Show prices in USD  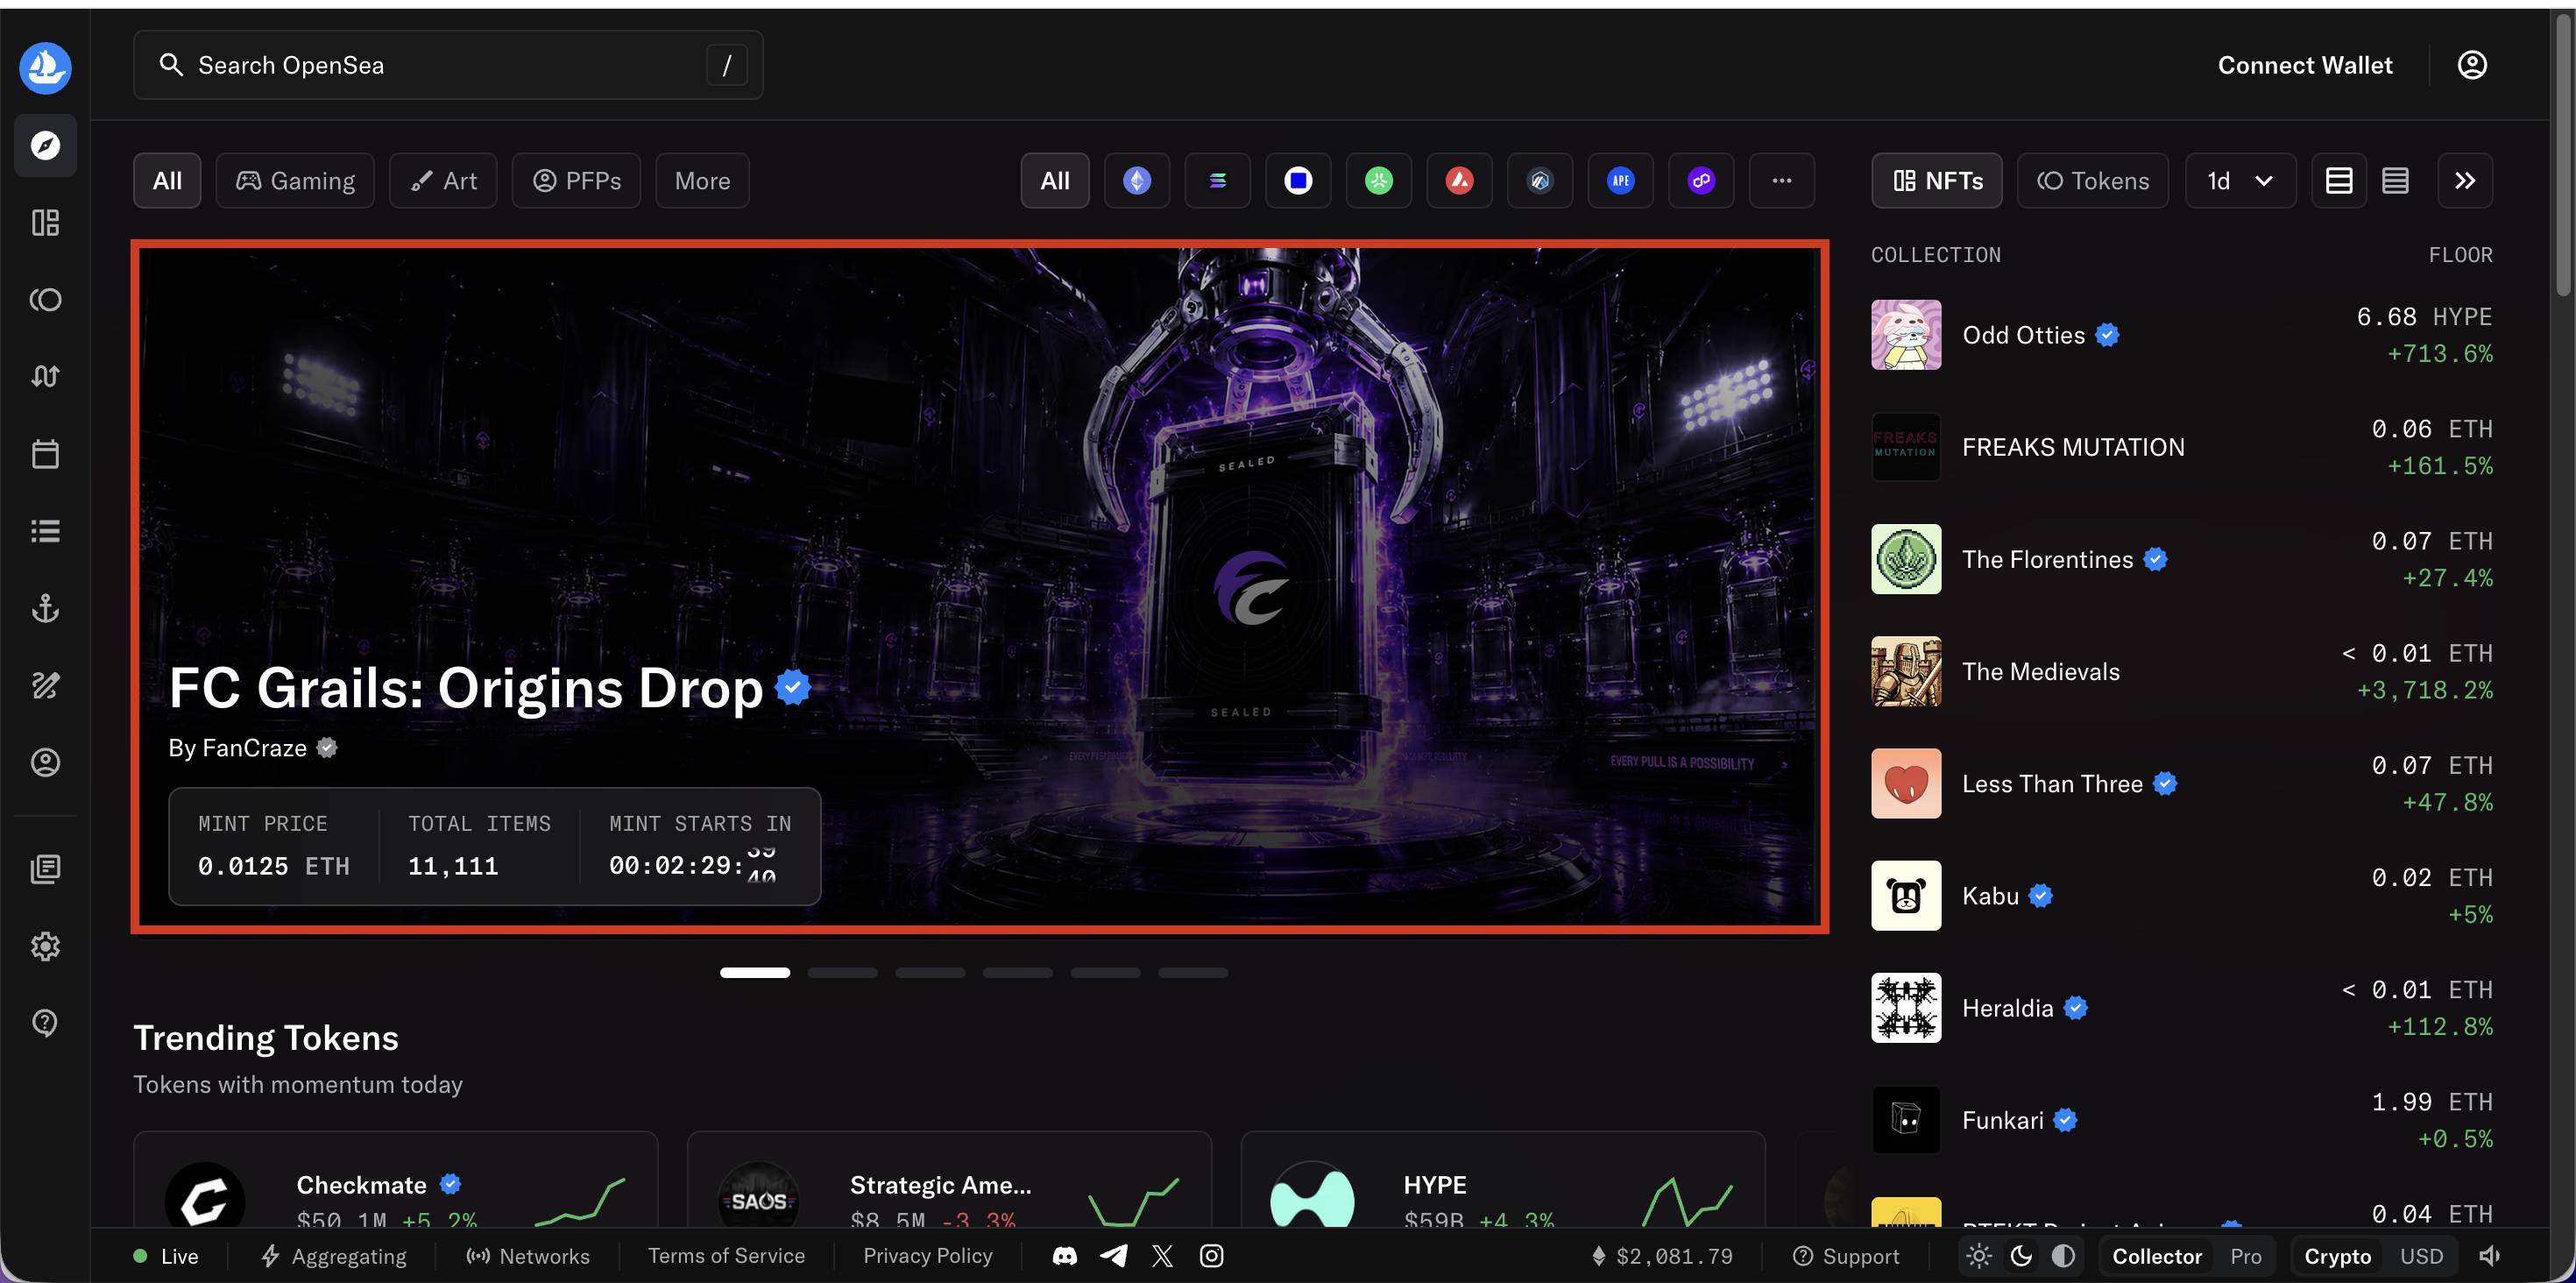(2421, 1256)
